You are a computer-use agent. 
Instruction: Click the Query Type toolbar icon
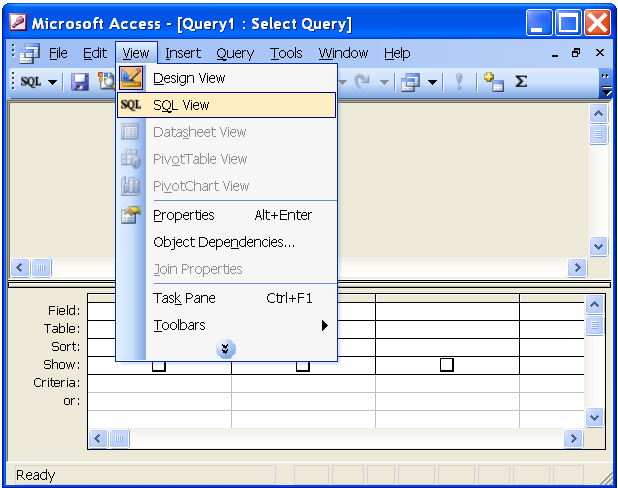pyautogui.click(x=410, y=82)
